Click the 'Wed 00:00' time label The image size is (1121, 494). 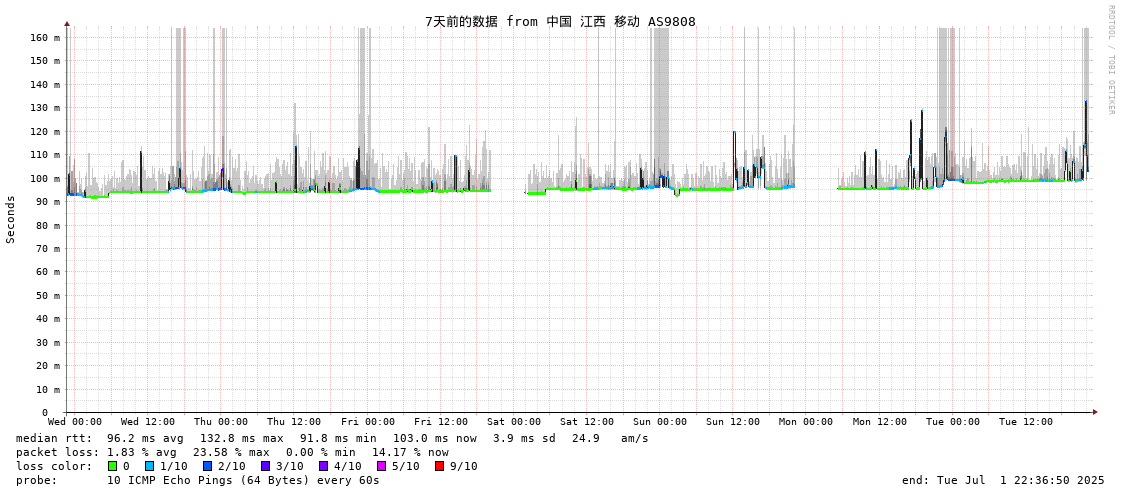tap(75, 422)
